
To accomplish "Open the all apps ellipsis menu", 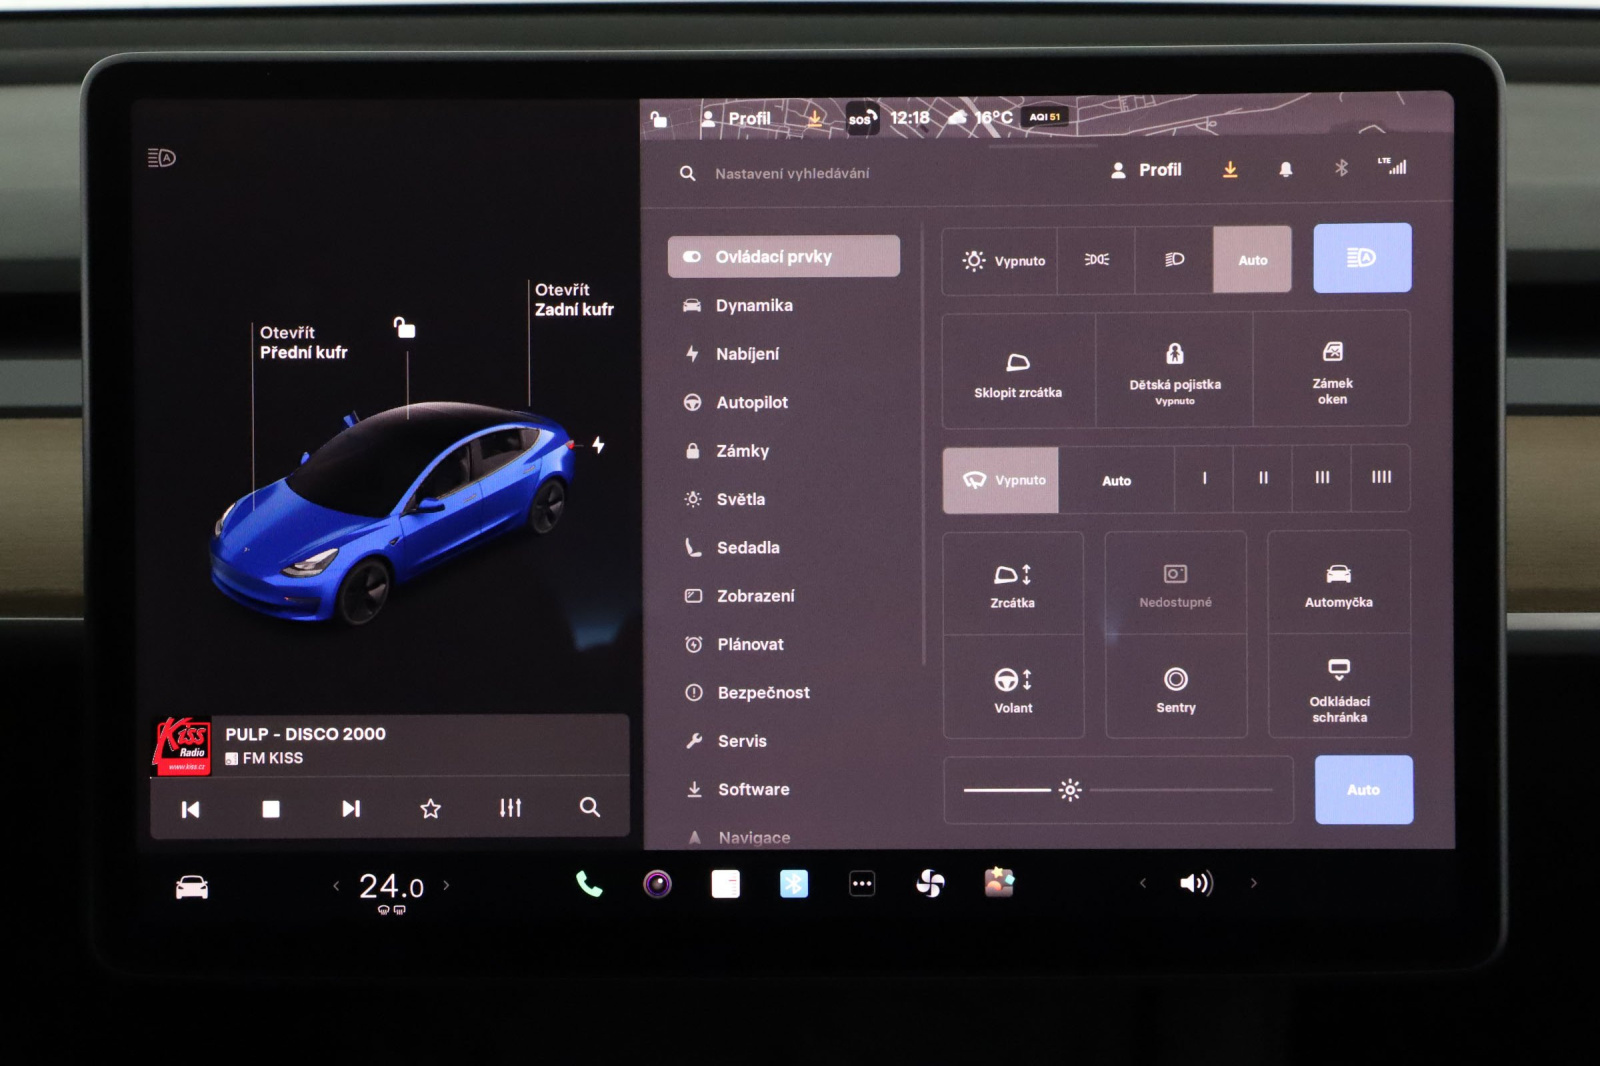I will [862, 884].
